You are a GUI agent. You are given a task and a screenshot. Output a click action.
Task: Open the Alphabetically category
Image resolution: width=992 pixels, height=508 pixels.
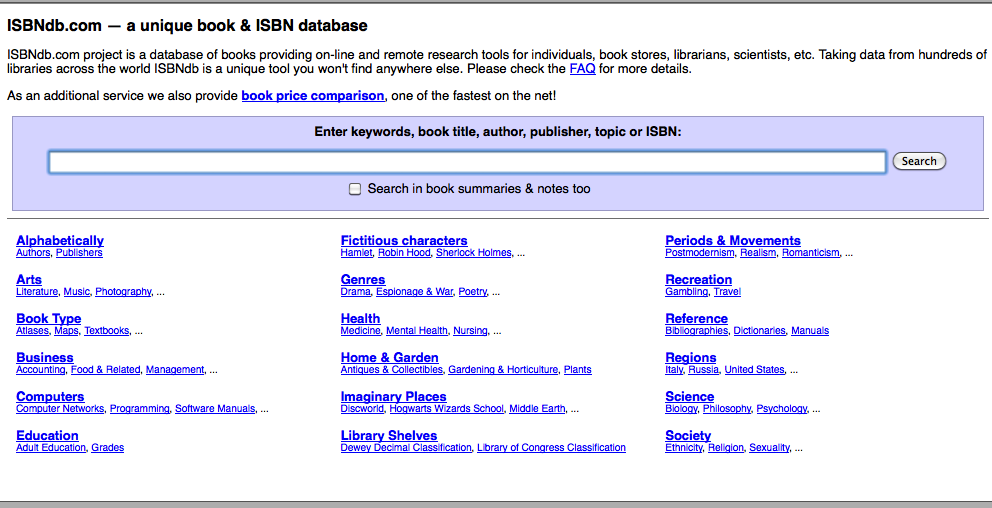pyautogui.click(x=60, y=240)
